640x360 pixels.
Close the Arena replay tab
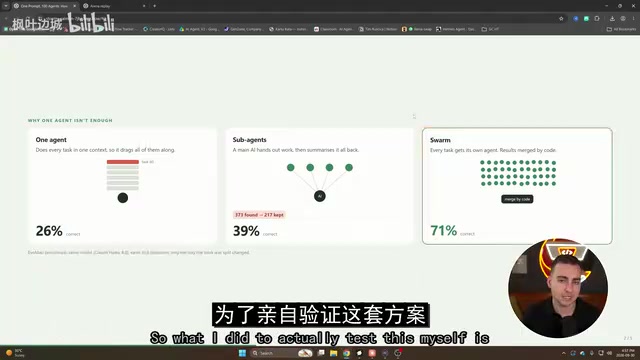coord(144,6)
